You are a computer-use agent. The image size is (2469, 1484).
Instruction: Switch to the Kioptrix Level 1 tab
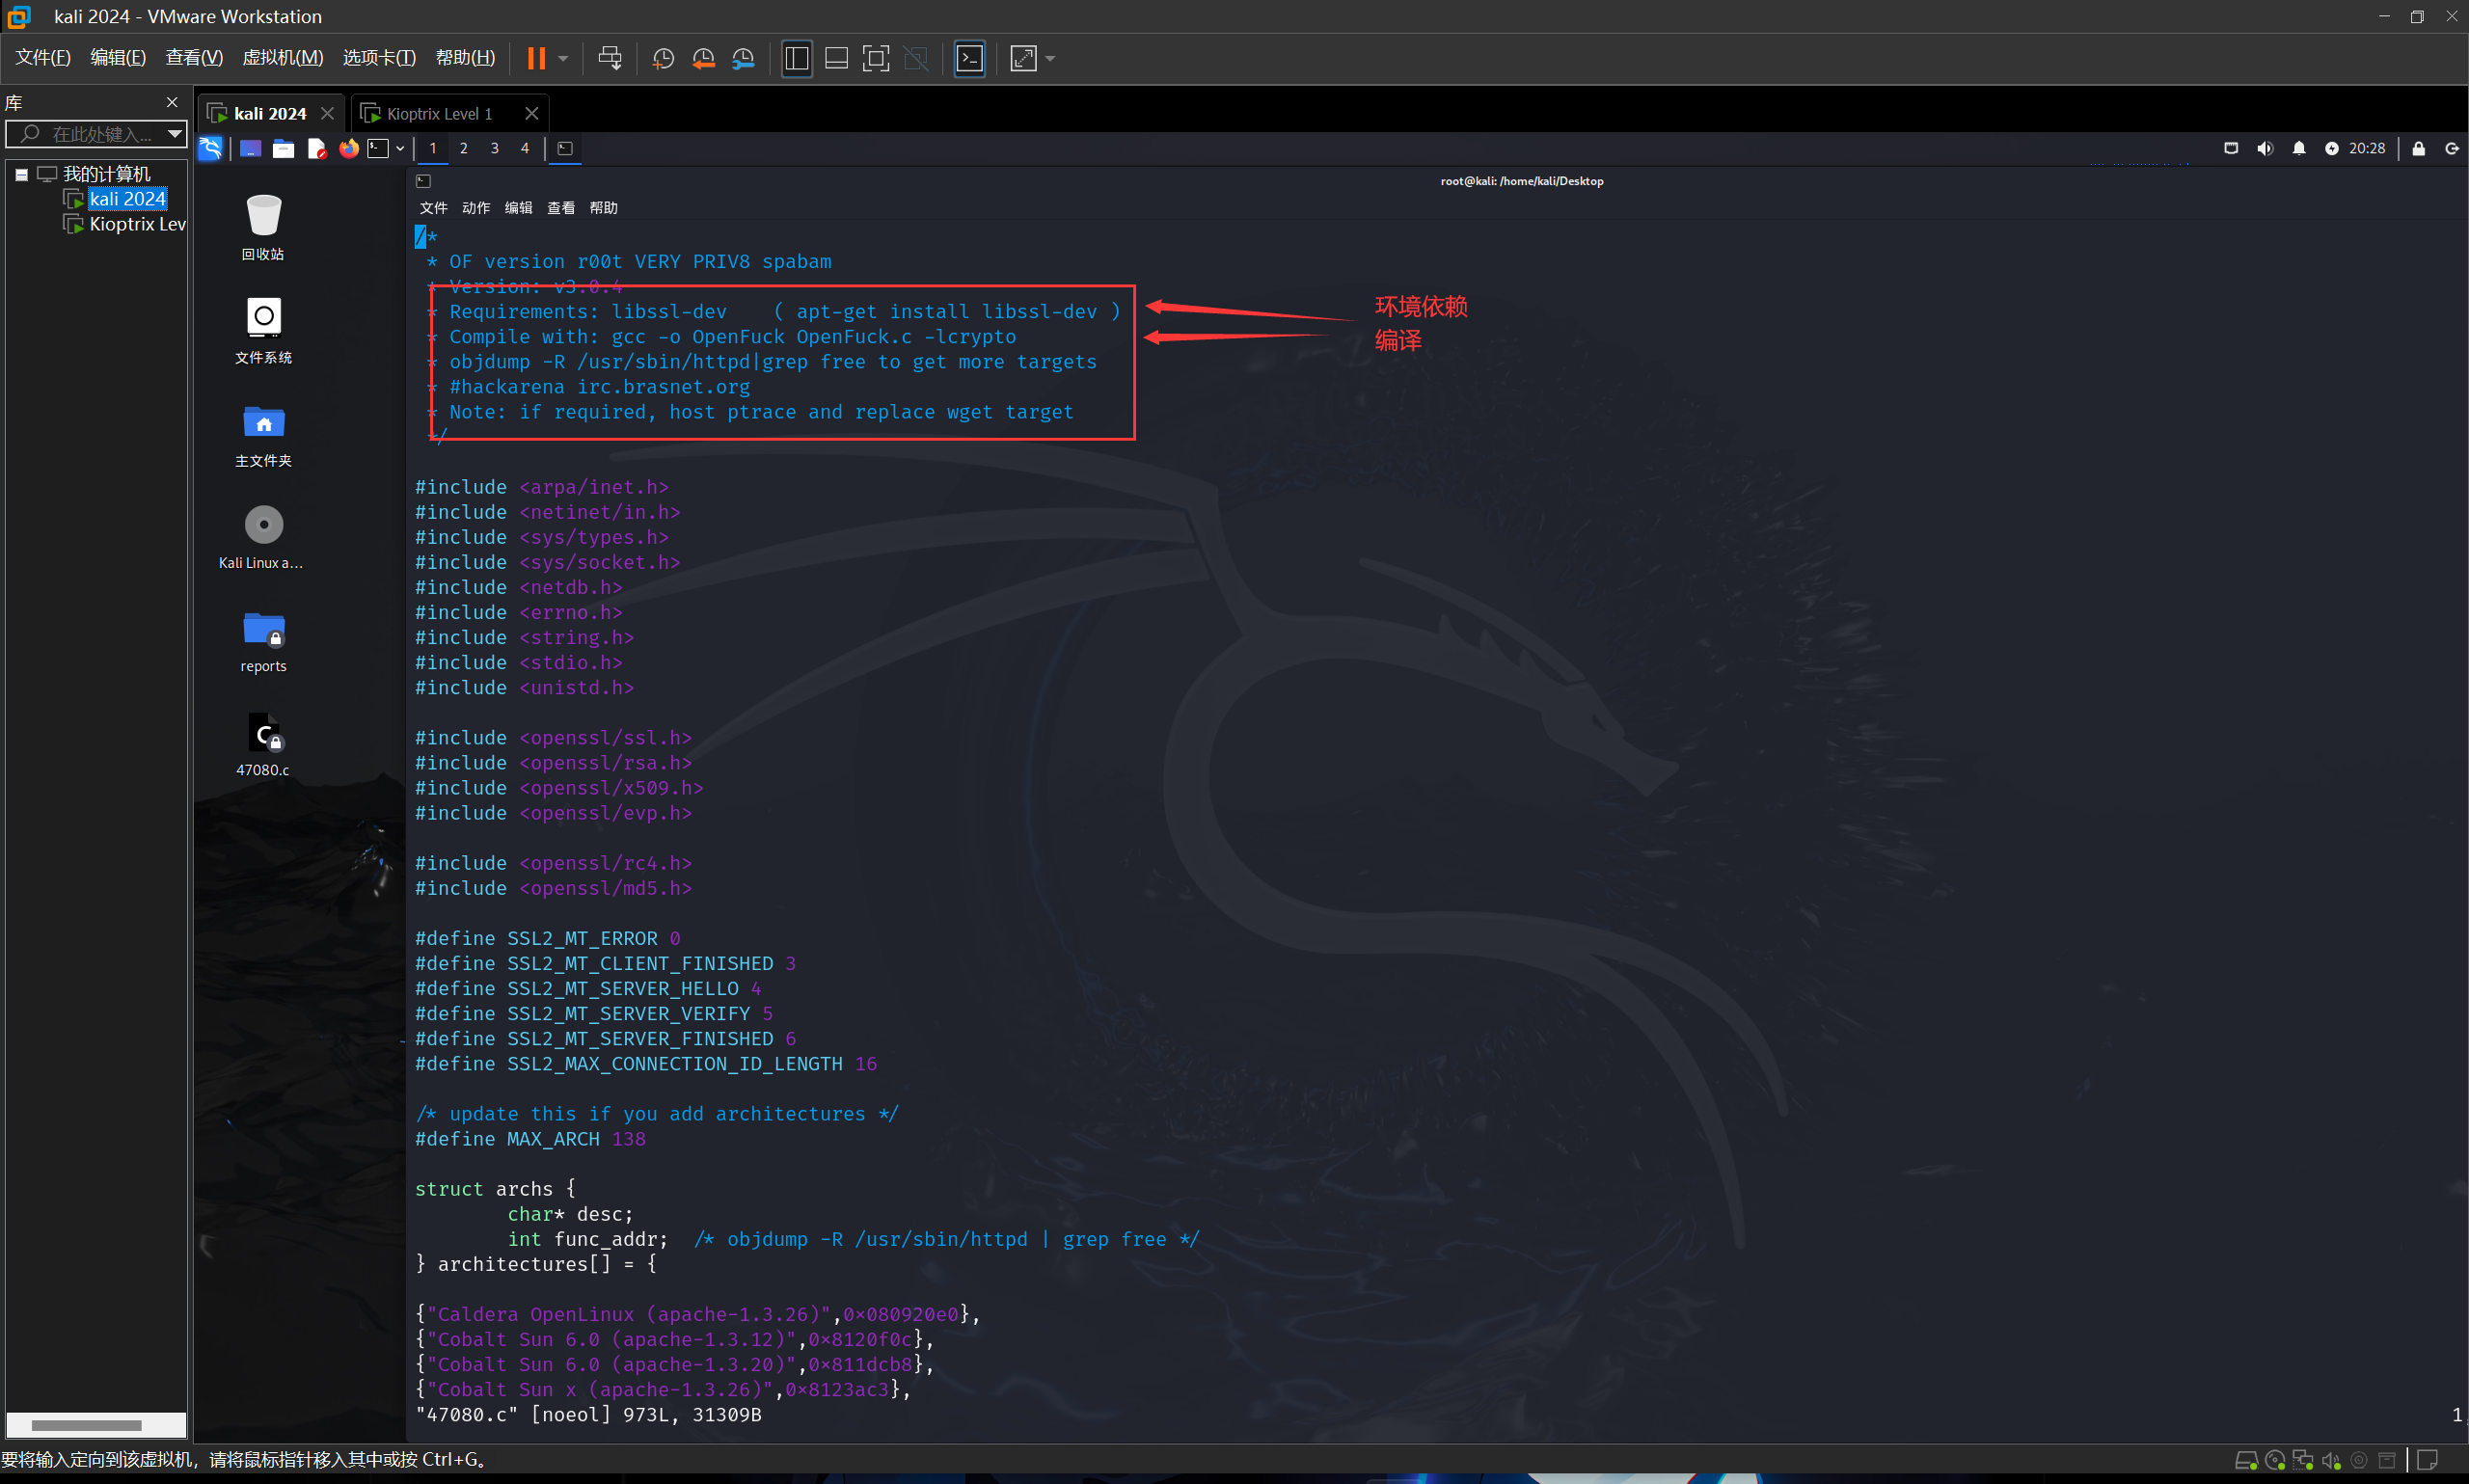click(x=439, y=114)
